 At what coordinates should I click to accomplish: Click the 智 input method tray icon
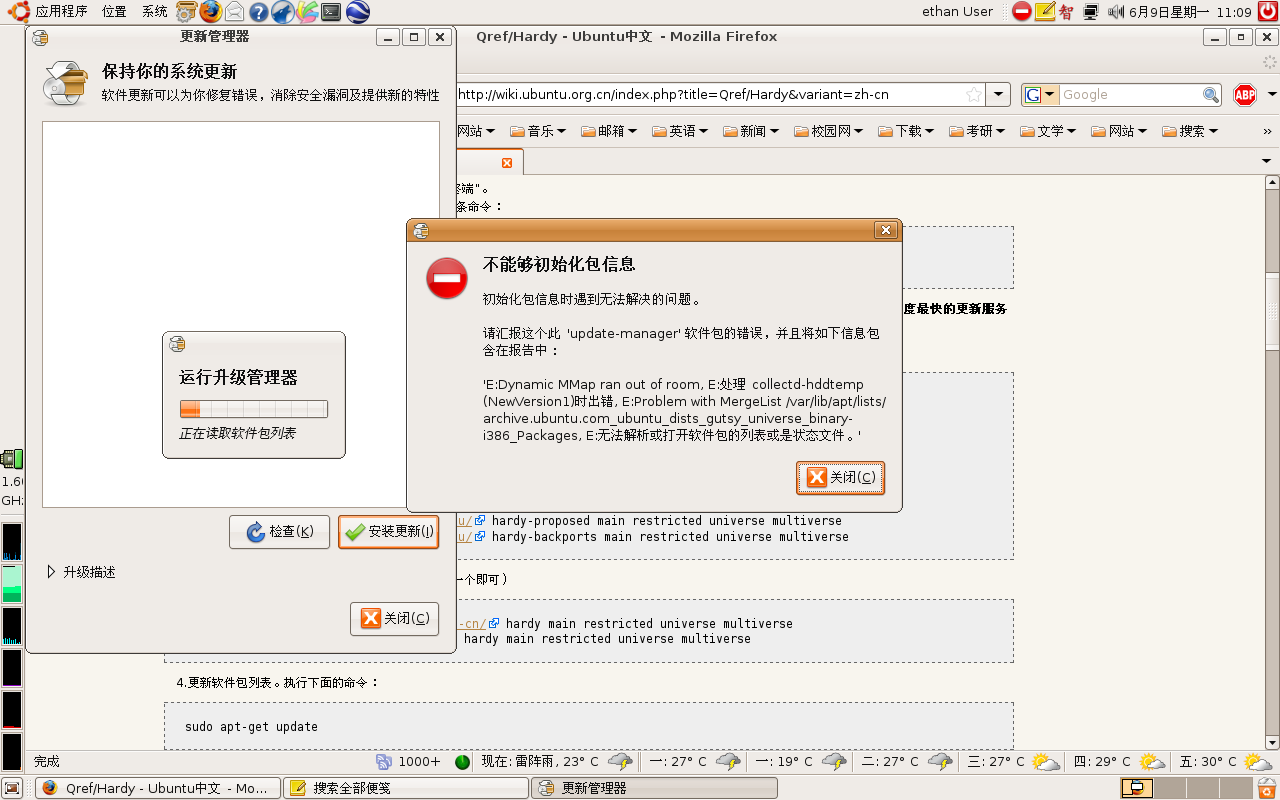click(1067, 12)
